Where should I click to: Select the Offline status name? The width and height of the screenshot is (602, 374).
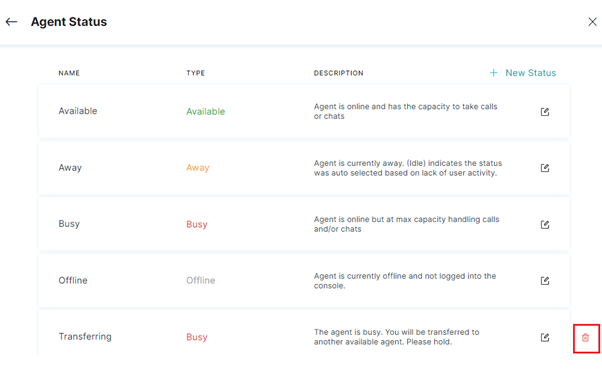click(73, 280)
